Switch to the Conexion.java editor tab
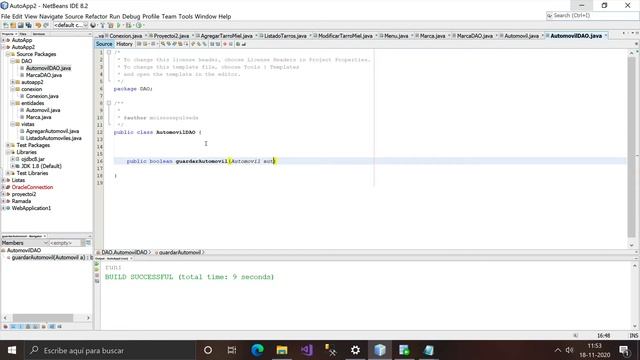Screen dimensions: 640x360 (125, 36)
